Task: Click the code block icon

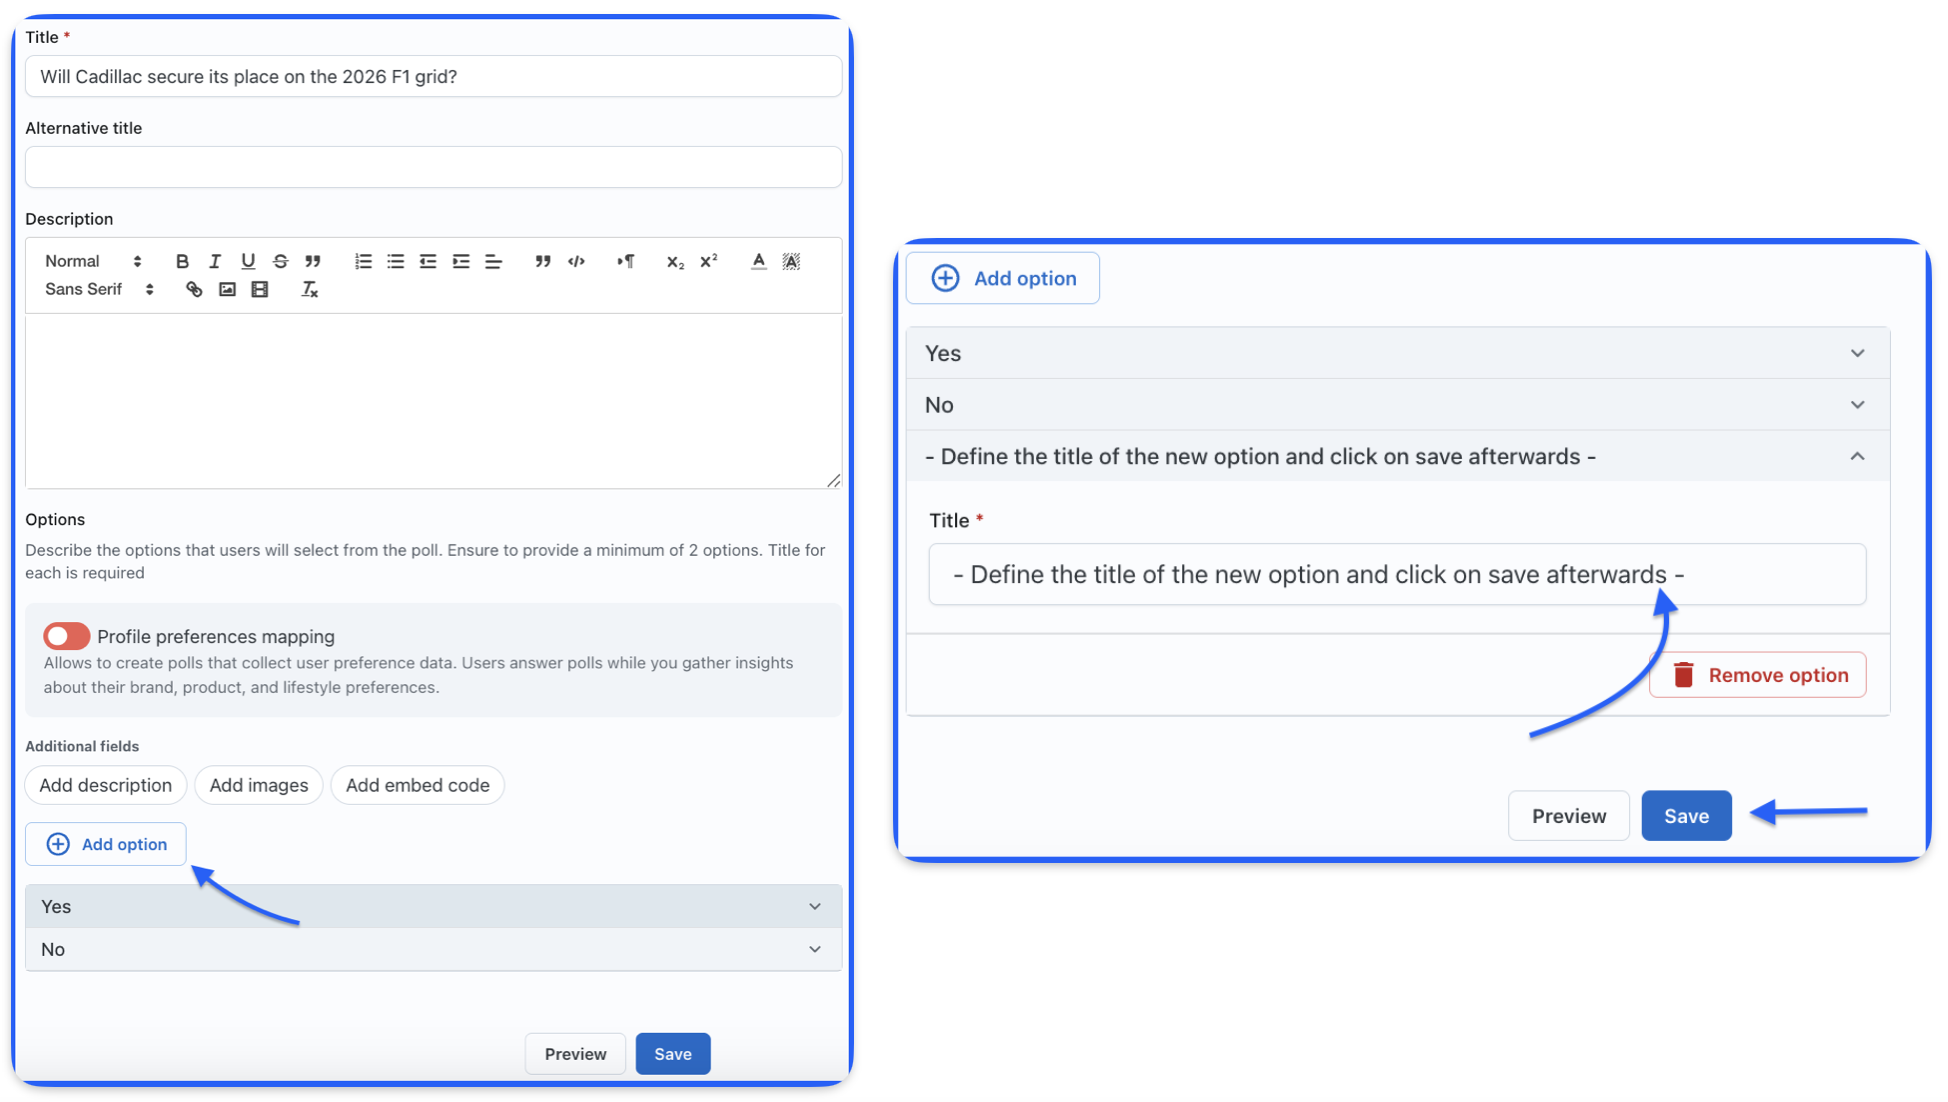Action: pyautogui.click(x=577, y=261)
